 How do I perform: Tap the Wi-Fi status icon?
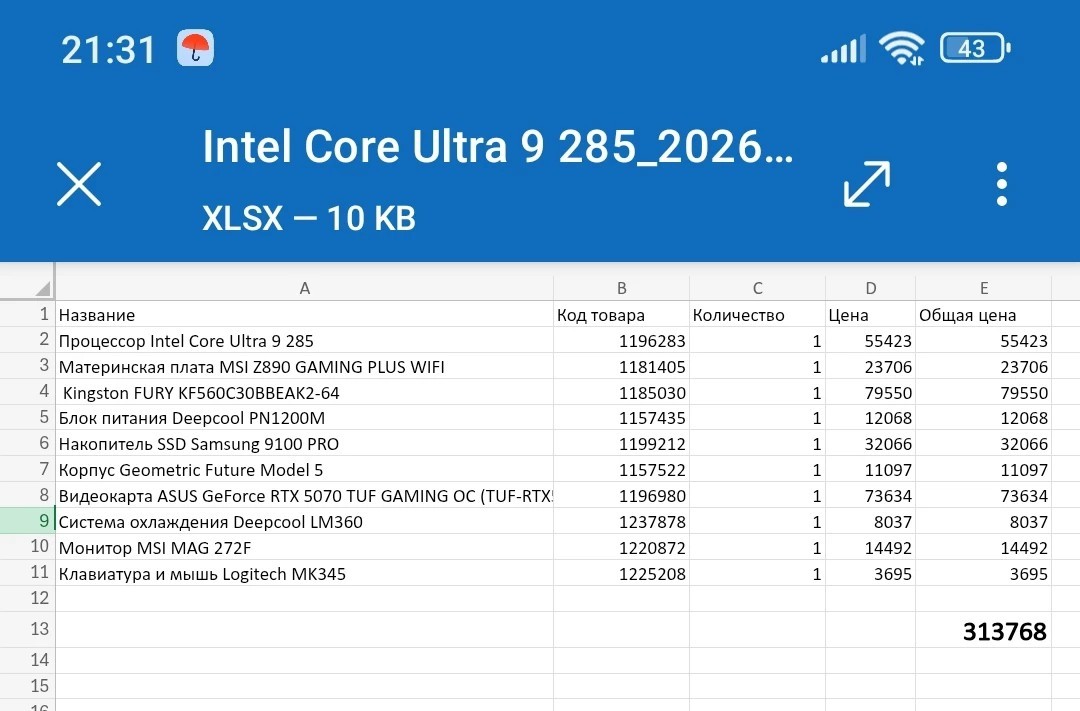coord(901,49)
